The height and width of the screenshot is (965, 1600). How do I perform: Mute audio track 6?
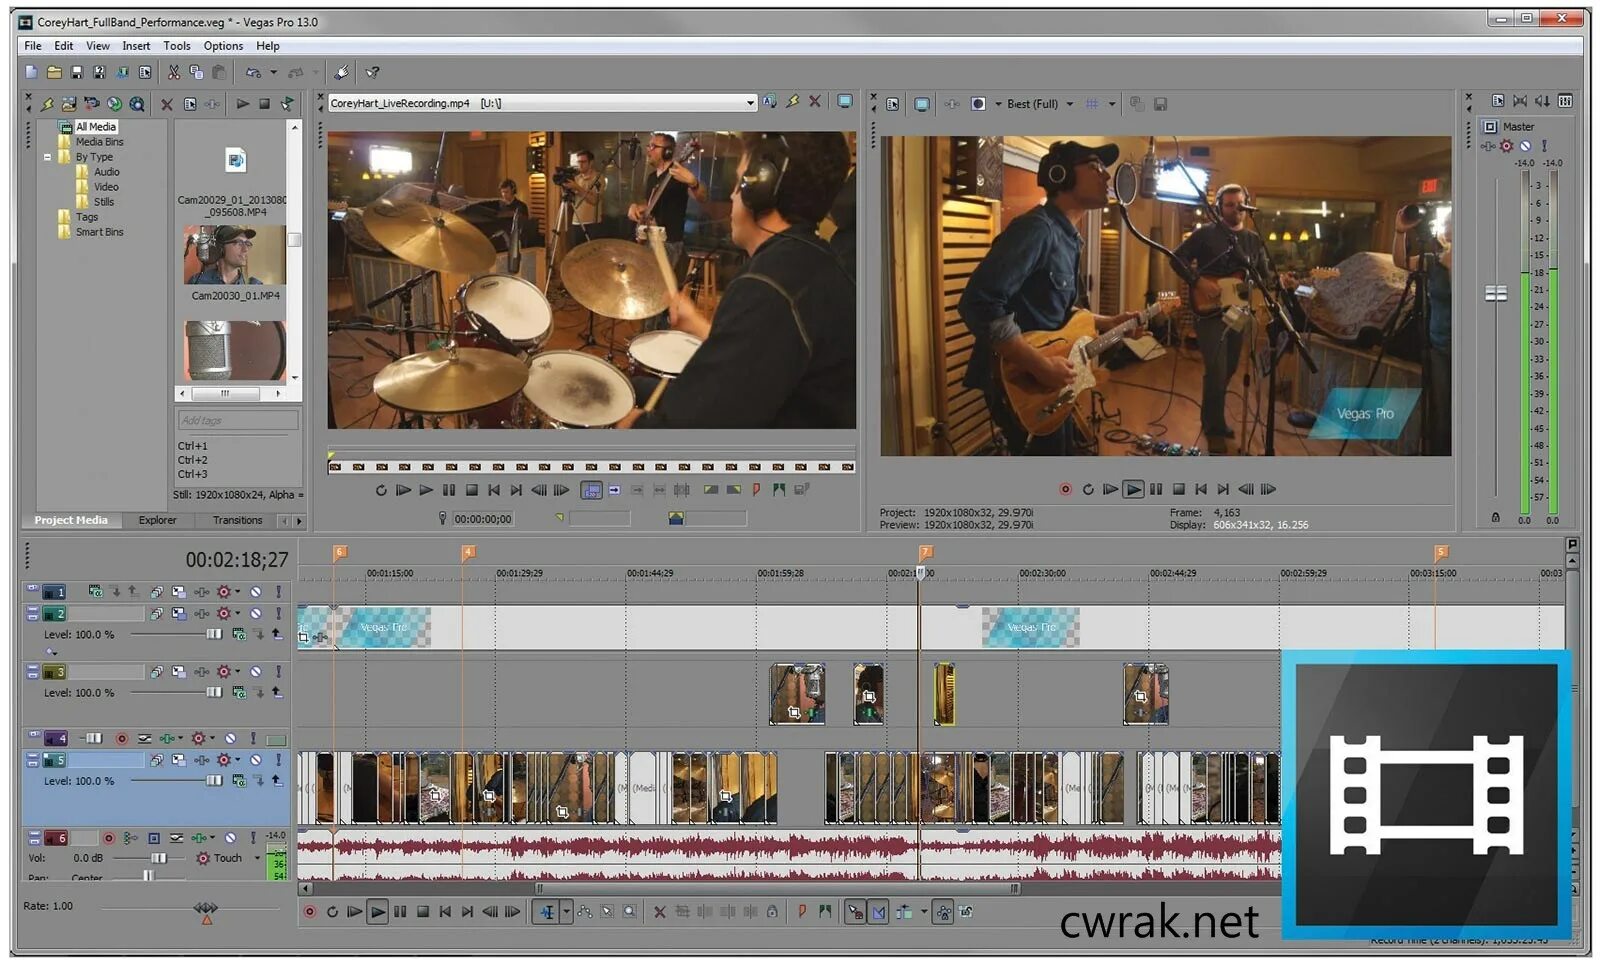point(231,838)
